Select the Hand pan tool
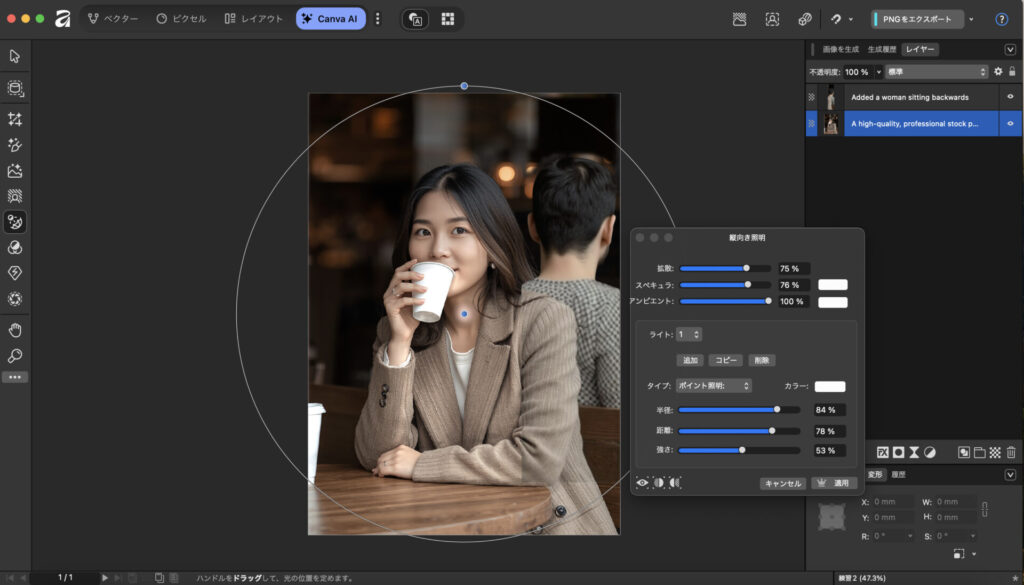Image resolution: width=1024 pixels, height=585 pixels. coord(15,330)
